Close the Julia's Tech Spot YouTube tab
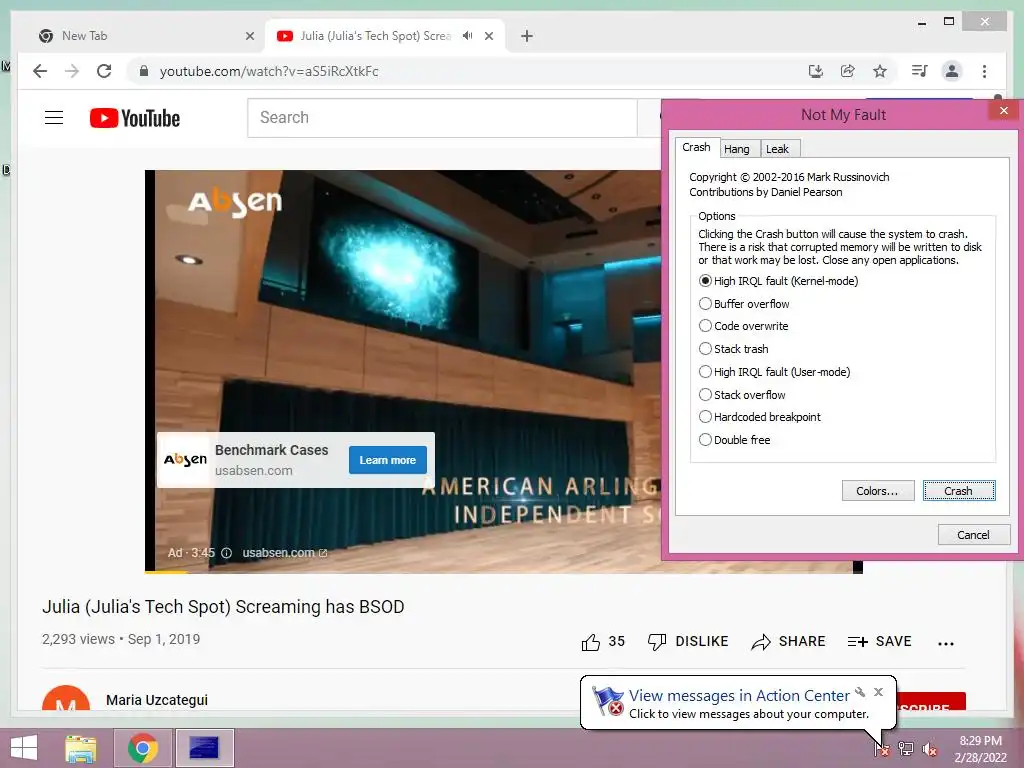Image resolution: width=1024 pixels, height=768 pixels. 488,36
